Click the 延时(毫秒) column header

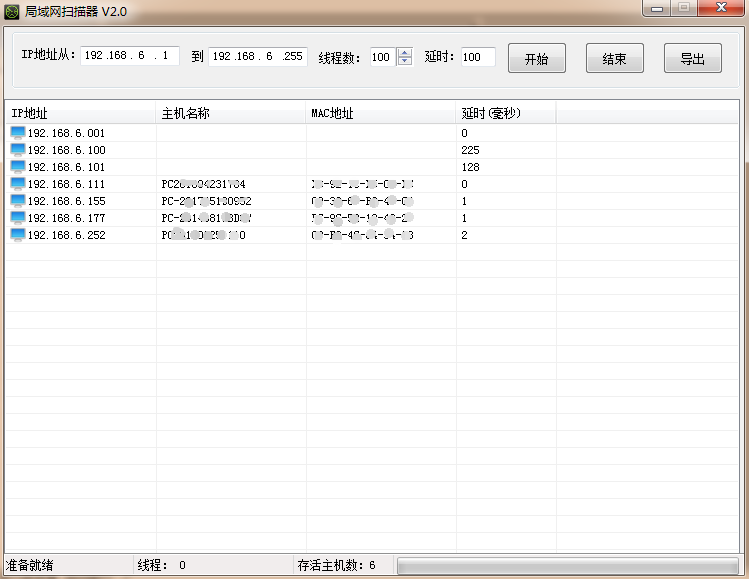[506, 113]
